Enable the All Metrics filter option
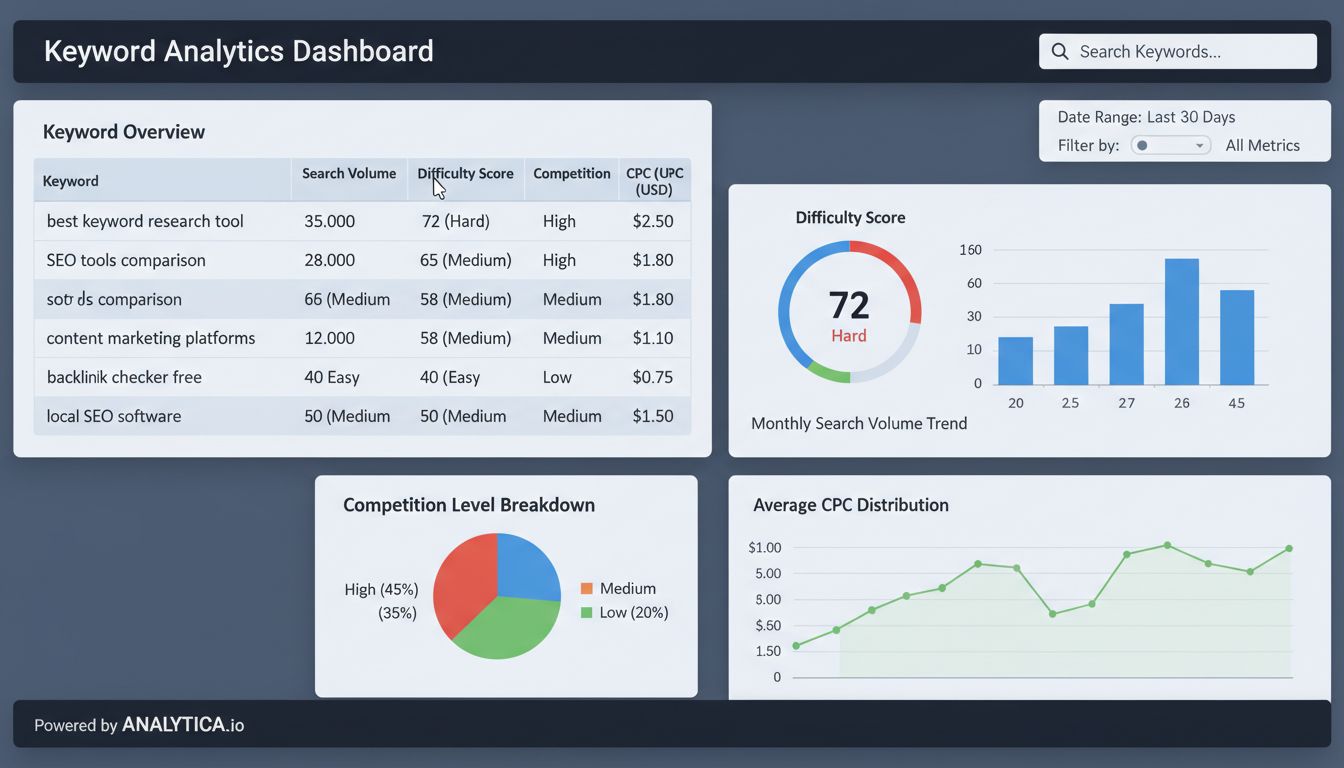Viewport: 1344px width, 768px height. coord(1262,145)
